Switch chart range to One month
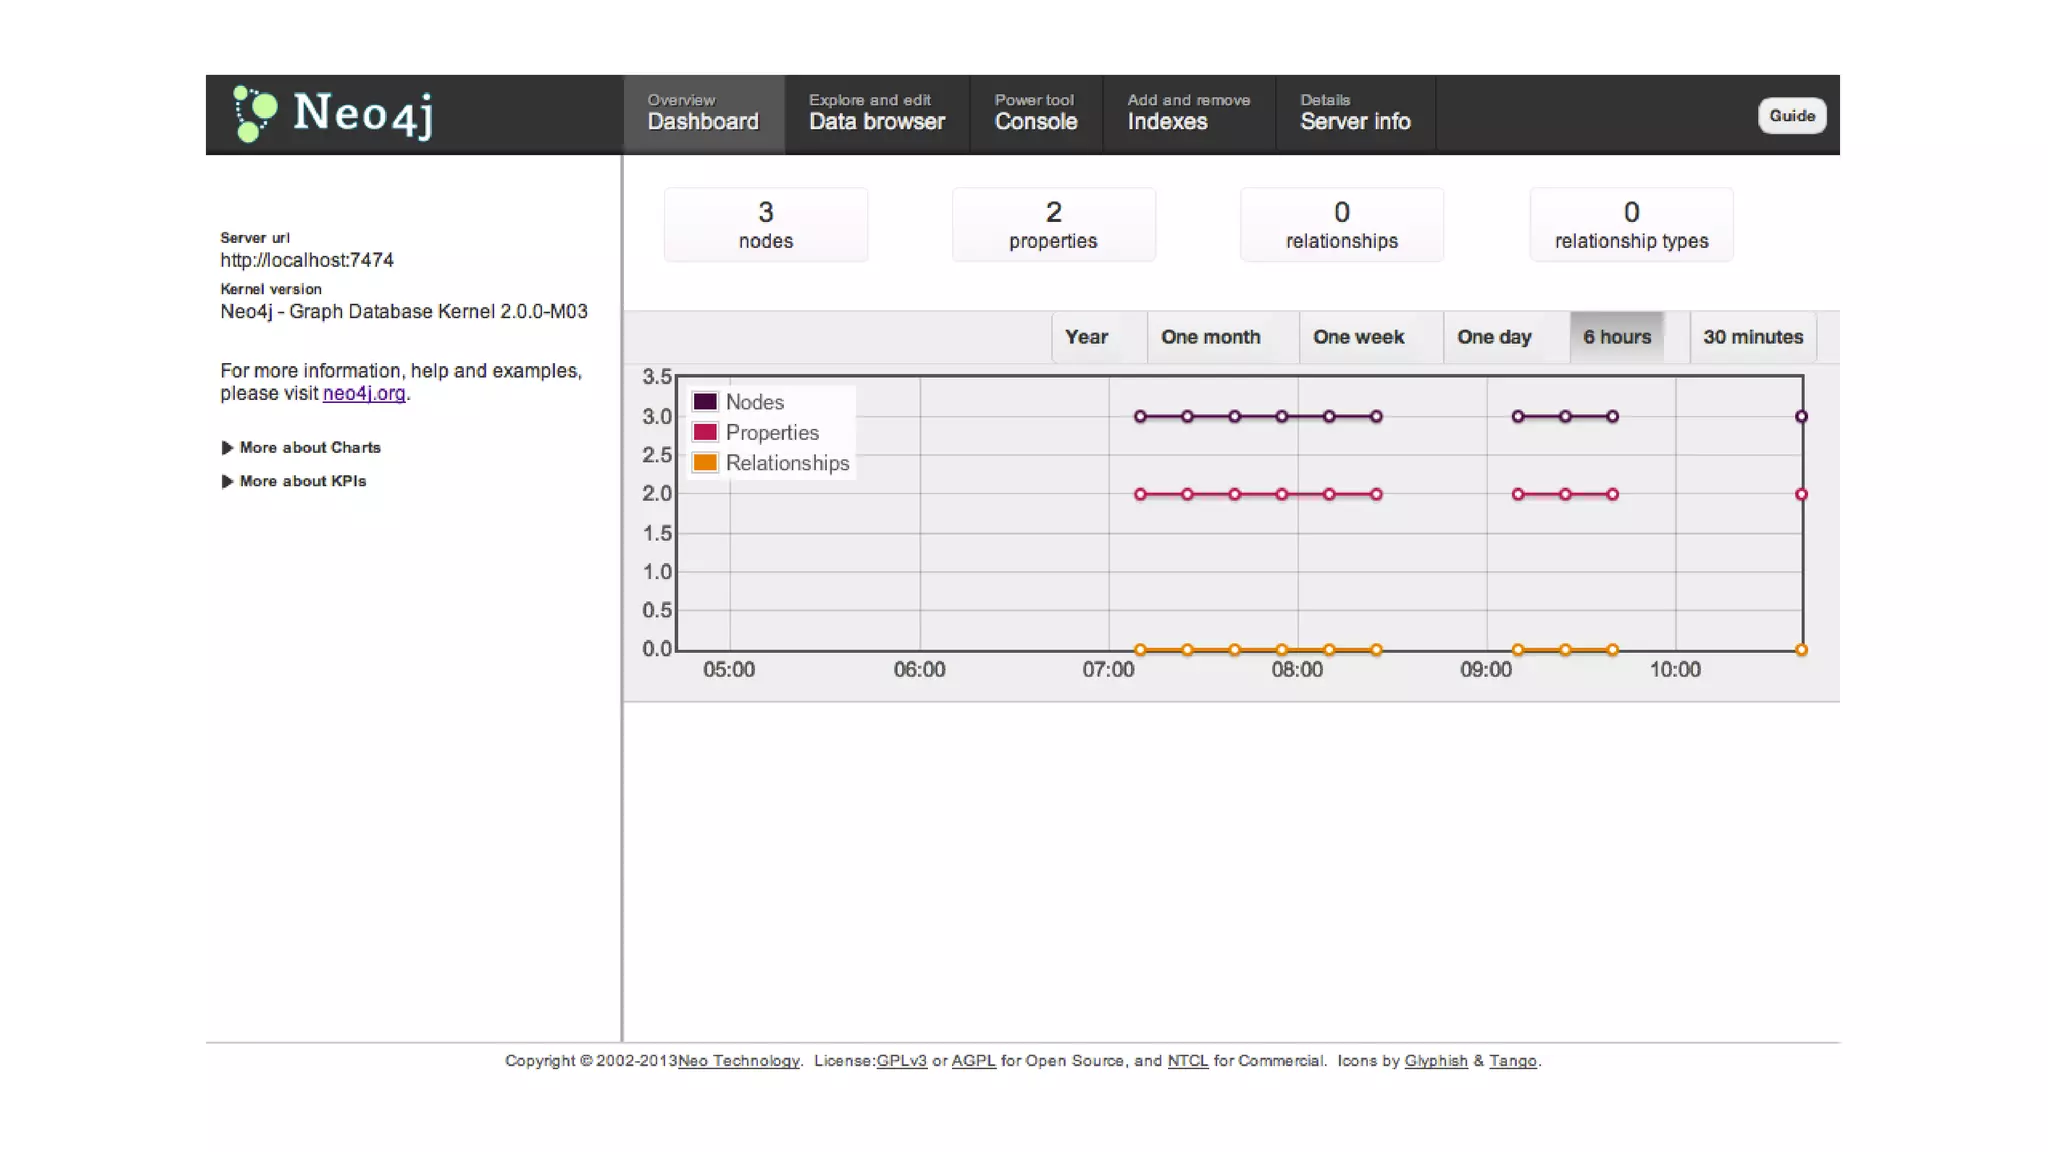Image resolution: width=2048 pixels, height=1152 pixels. [x=1210, y=337]
